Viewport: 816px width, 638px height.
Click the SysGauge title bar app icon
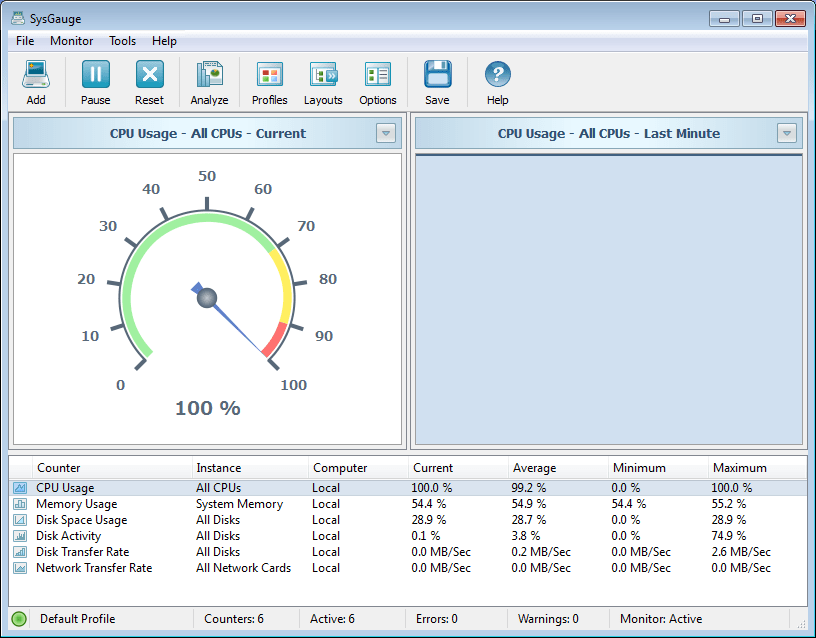(18, 18)
